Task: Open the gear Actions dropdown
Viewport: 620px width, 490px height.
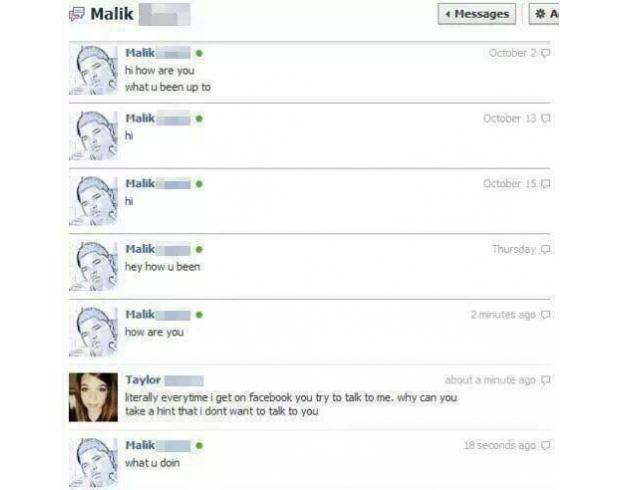Action: 544,14
